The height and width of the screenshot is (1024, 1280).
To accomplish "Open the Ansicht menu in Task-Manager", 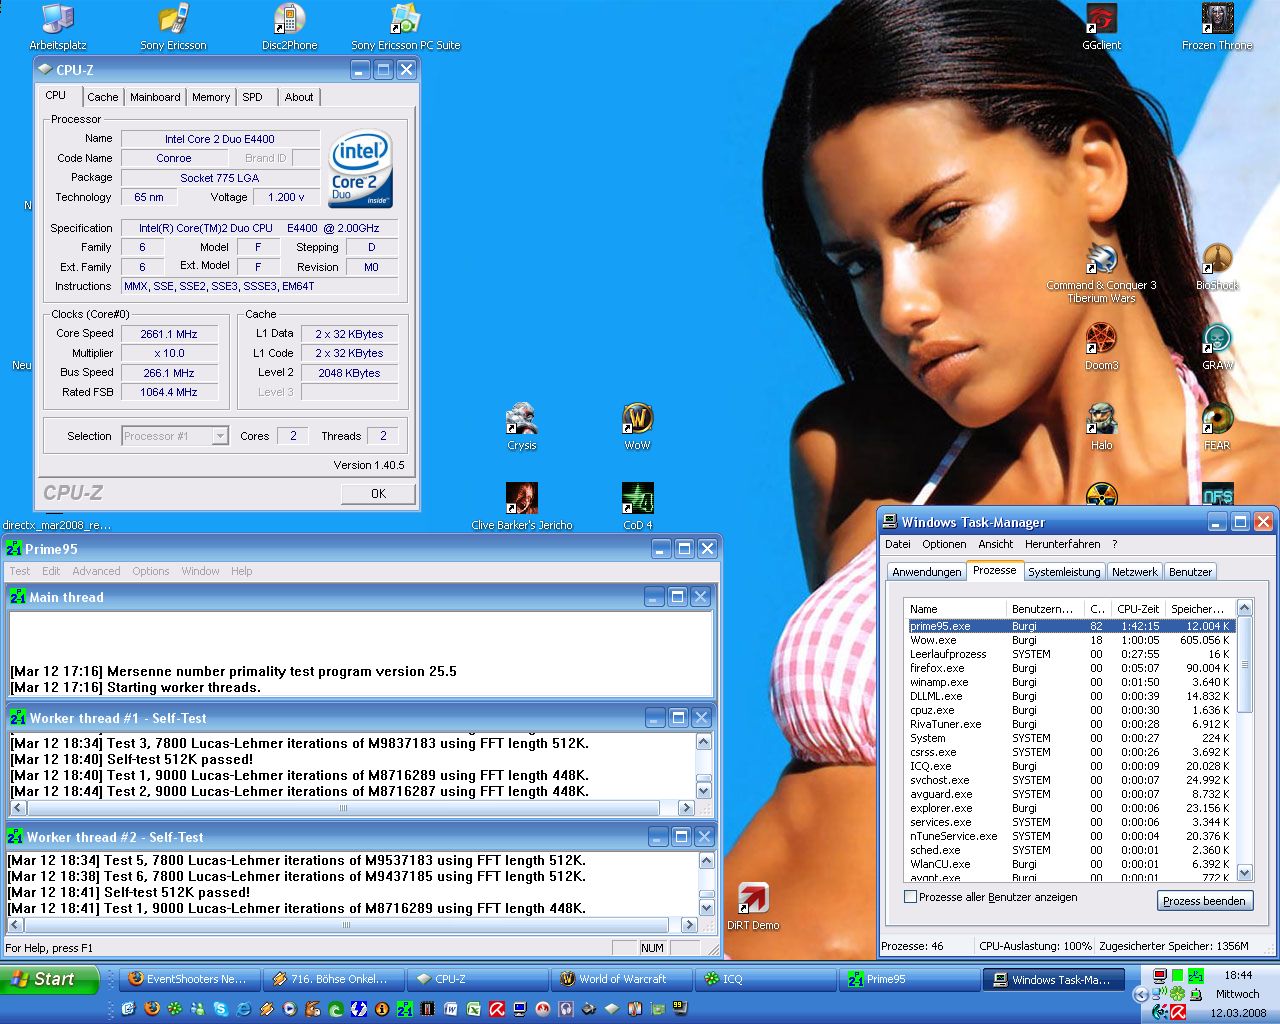I will pos(996,544).
